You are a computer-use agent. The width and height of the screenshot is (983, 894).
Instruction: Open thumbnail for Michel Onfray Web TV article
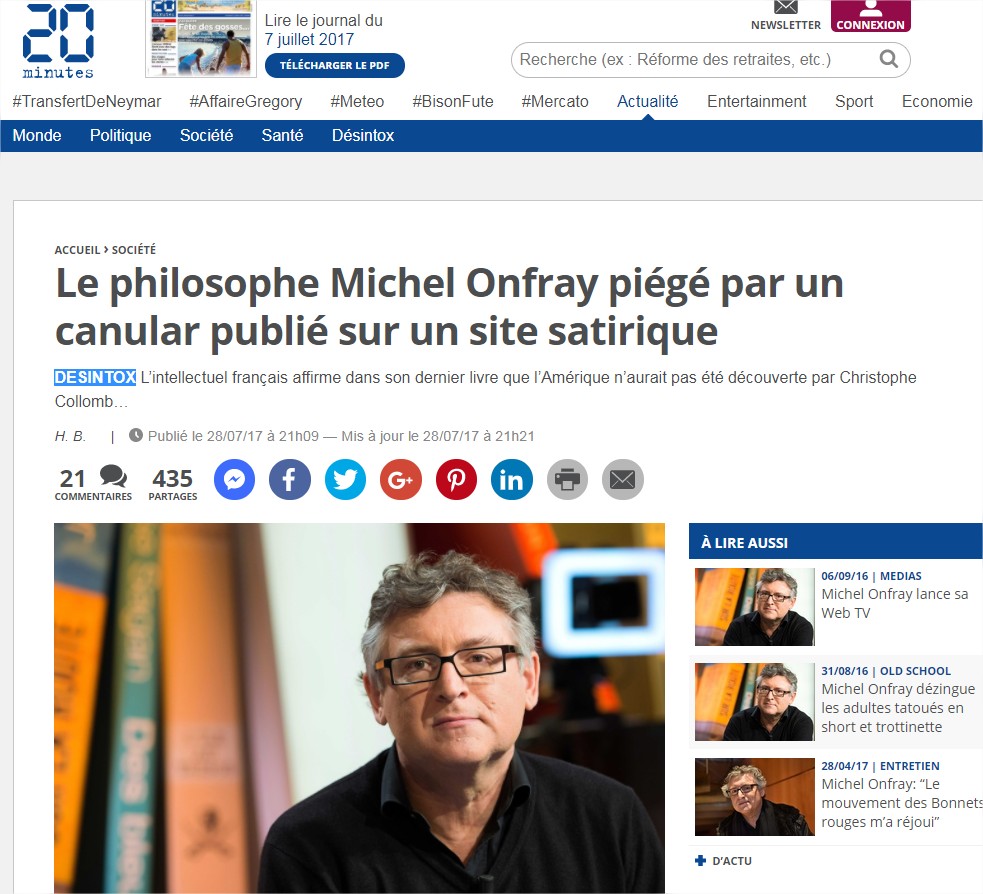(755, 607)
